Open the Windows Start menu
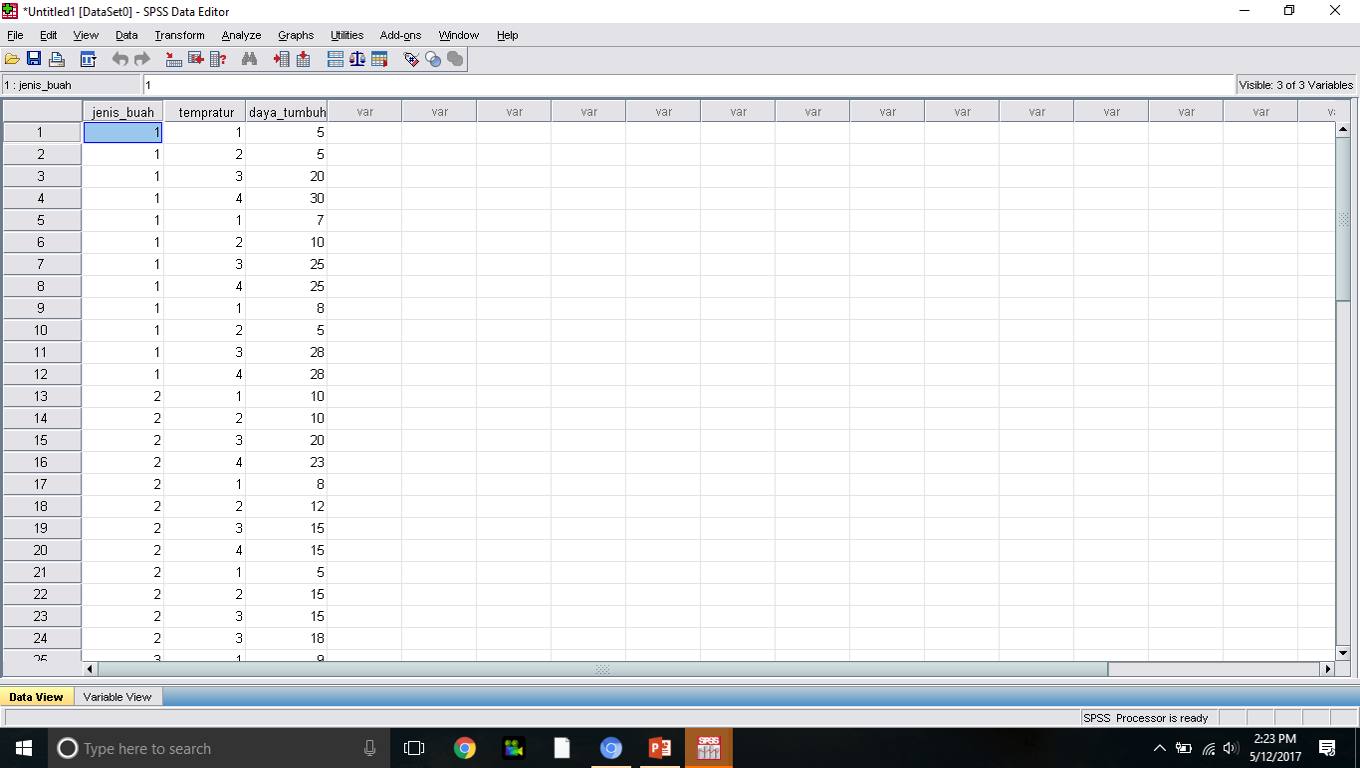The height and width of the screenshot is (768, 1360). pos(24,748)
